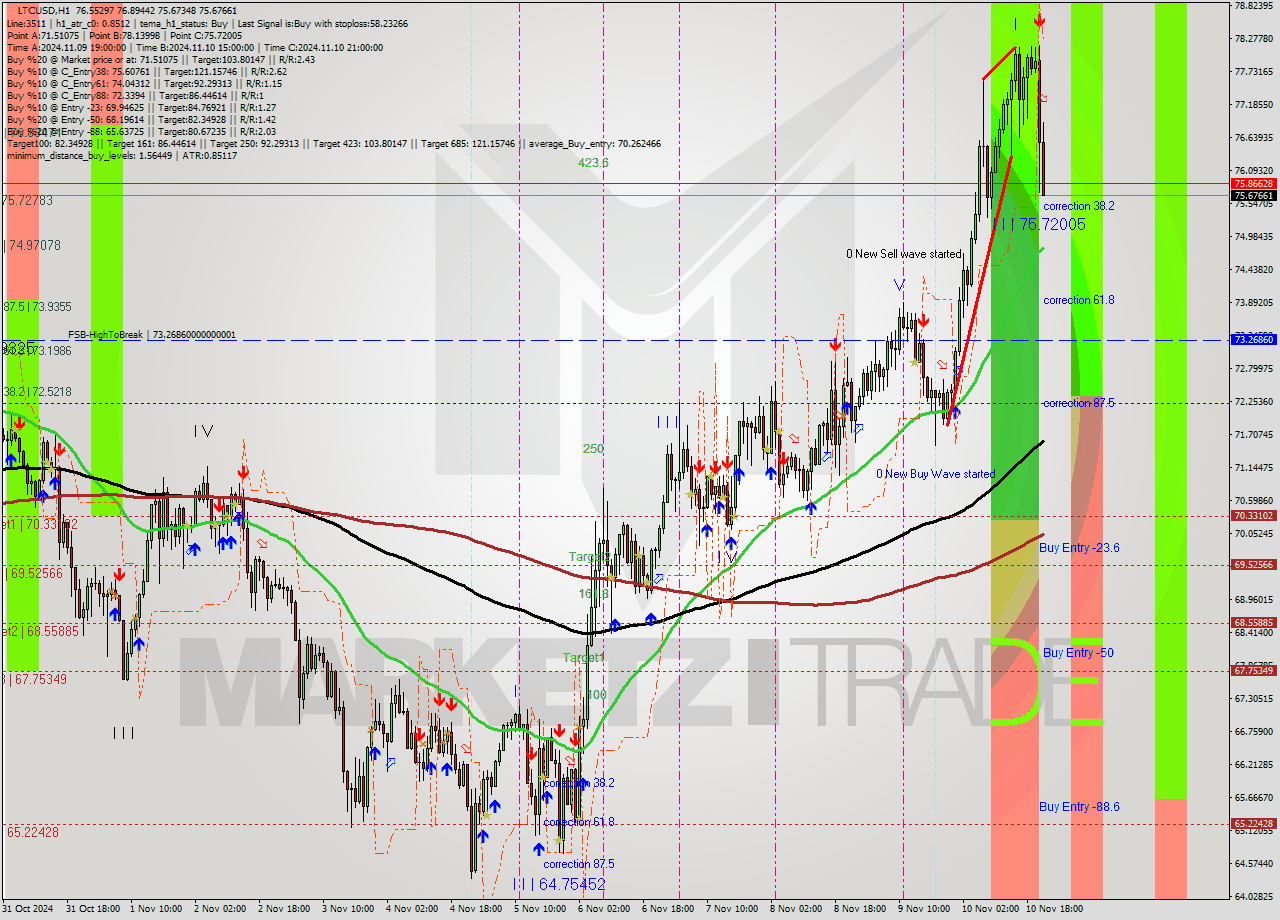Screen dimensions: 1280x920
Task: Click the red '69.52566' price tag
Action: [1254, 565]
